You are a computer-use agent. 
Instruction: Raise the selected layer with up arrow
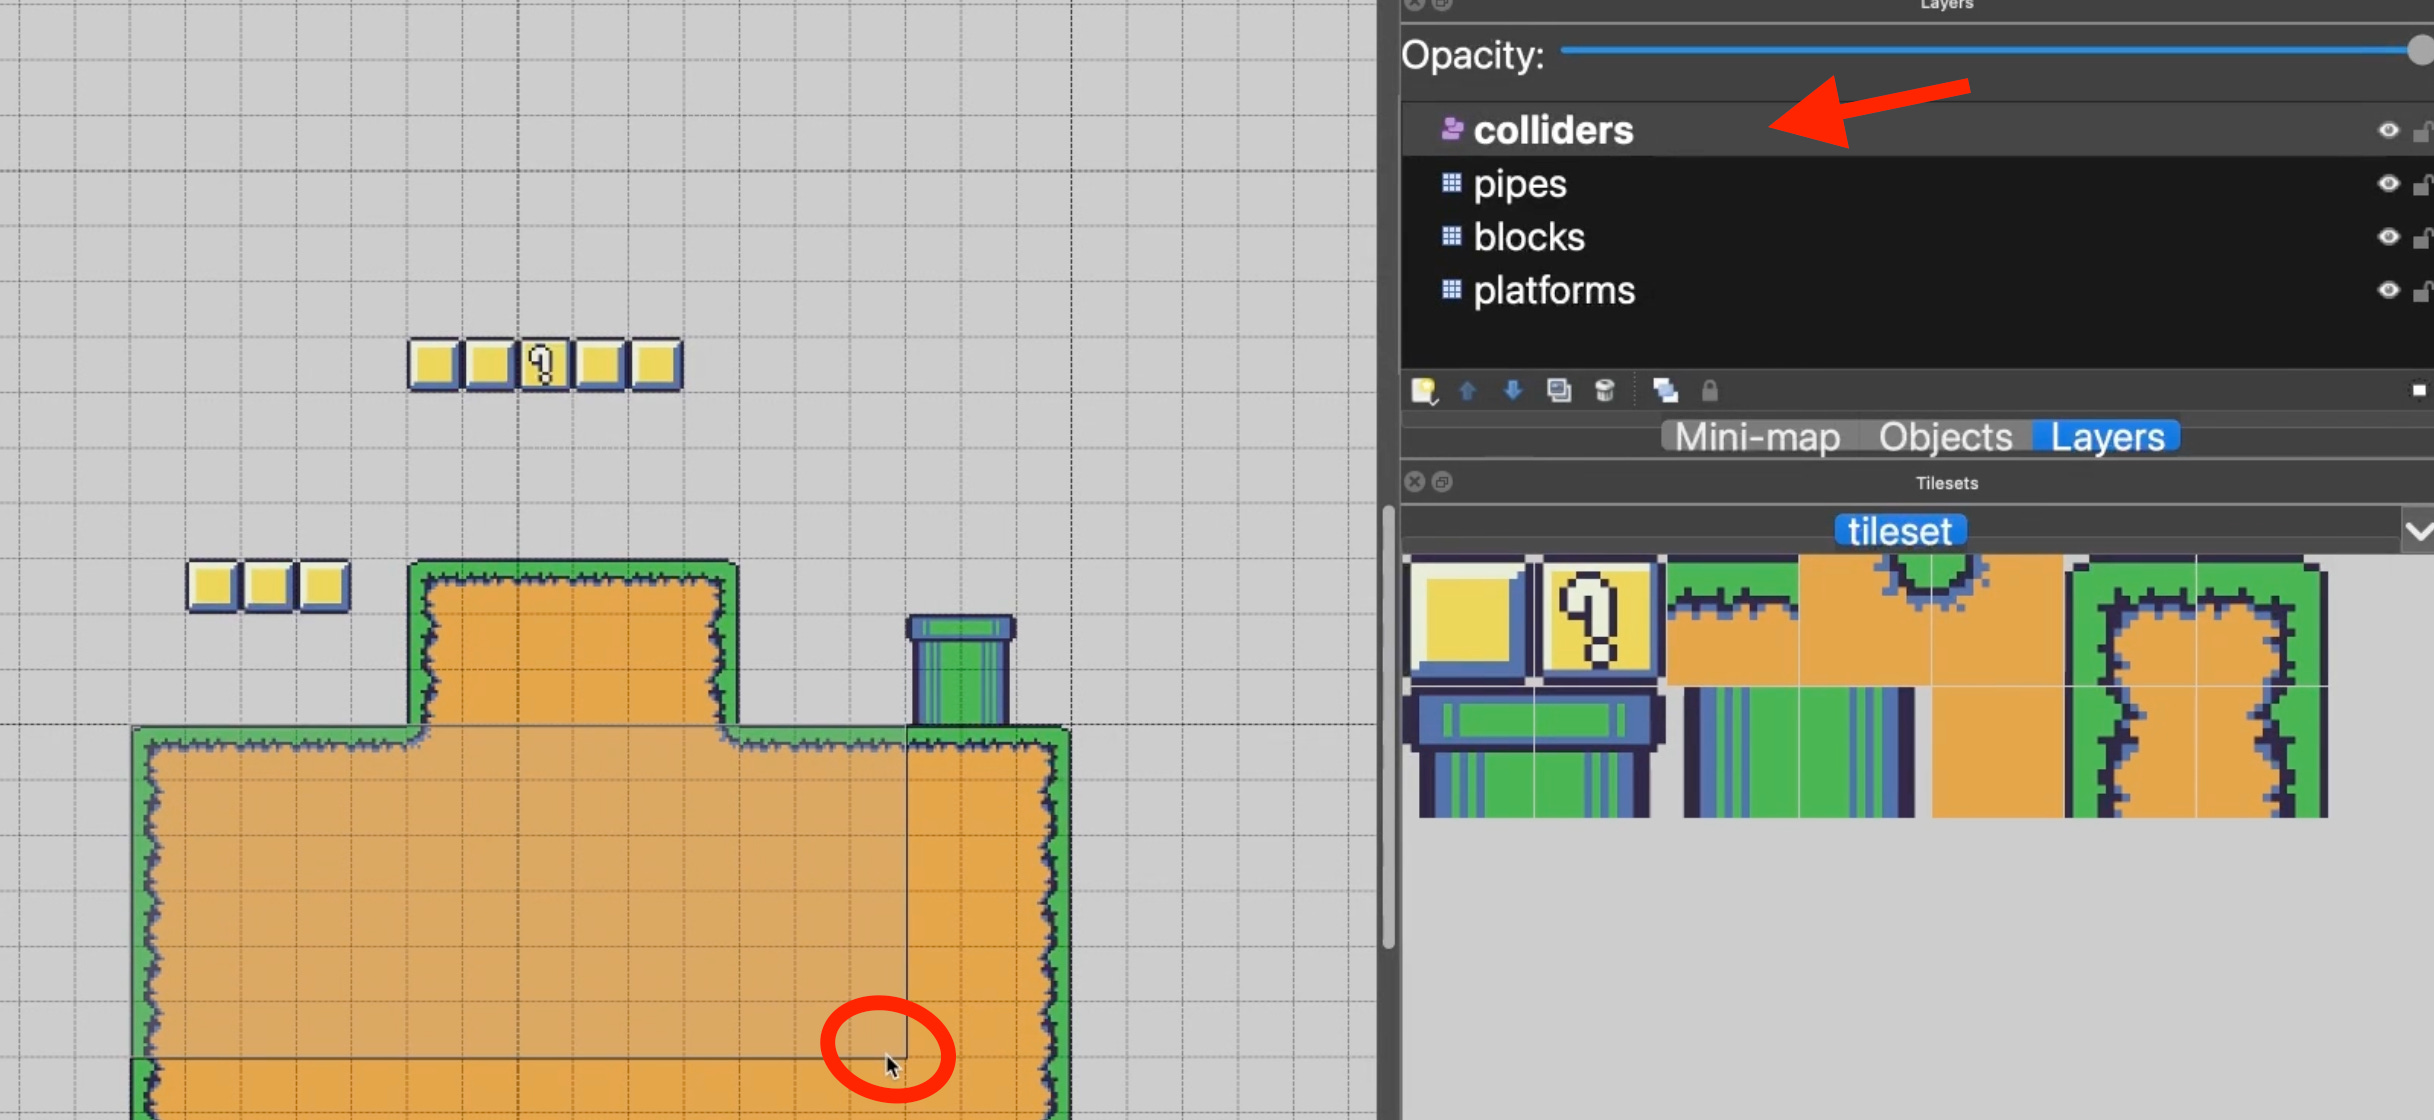[1467, 391]
